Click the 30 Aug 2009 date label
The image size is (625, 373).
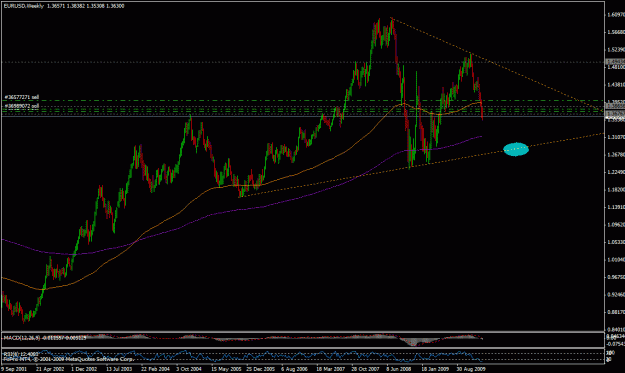point(471,369)
